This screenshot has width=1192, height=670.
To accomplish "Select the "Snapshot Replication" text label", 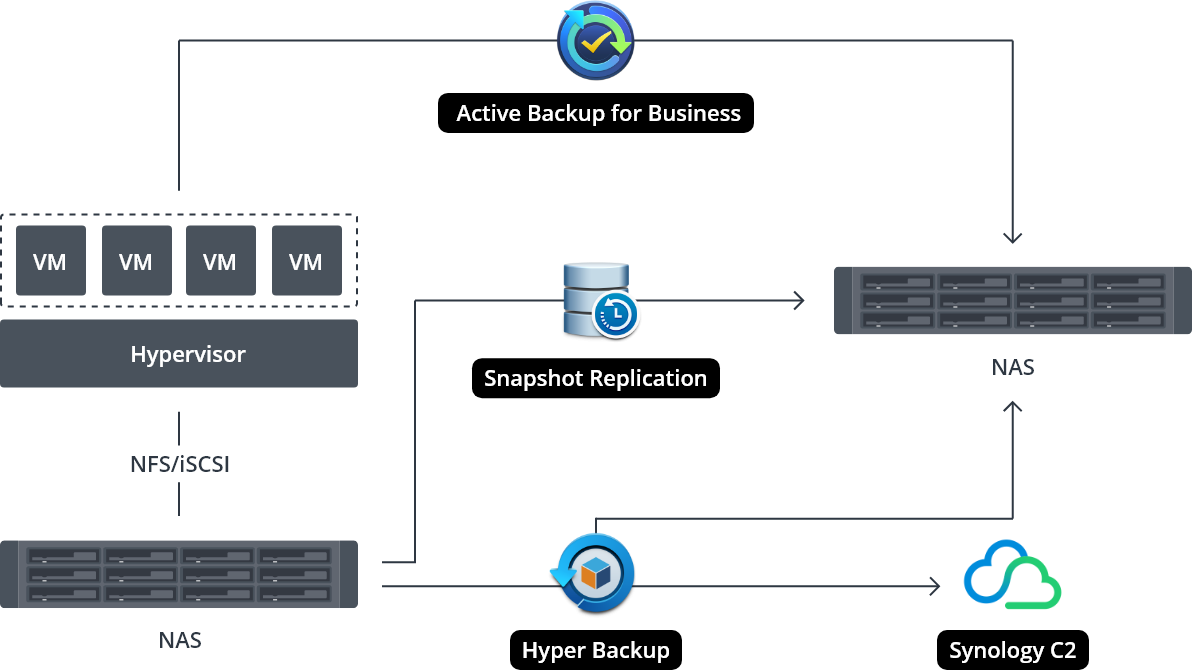I will [x=595, y=378].
